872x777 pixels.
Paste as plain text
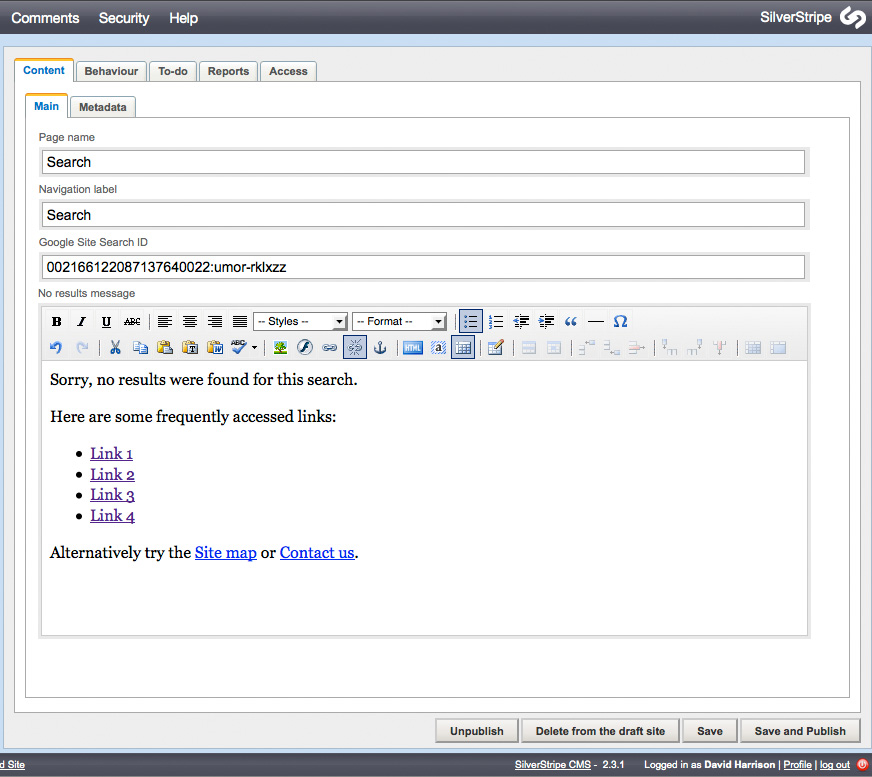tap(190, 348)
